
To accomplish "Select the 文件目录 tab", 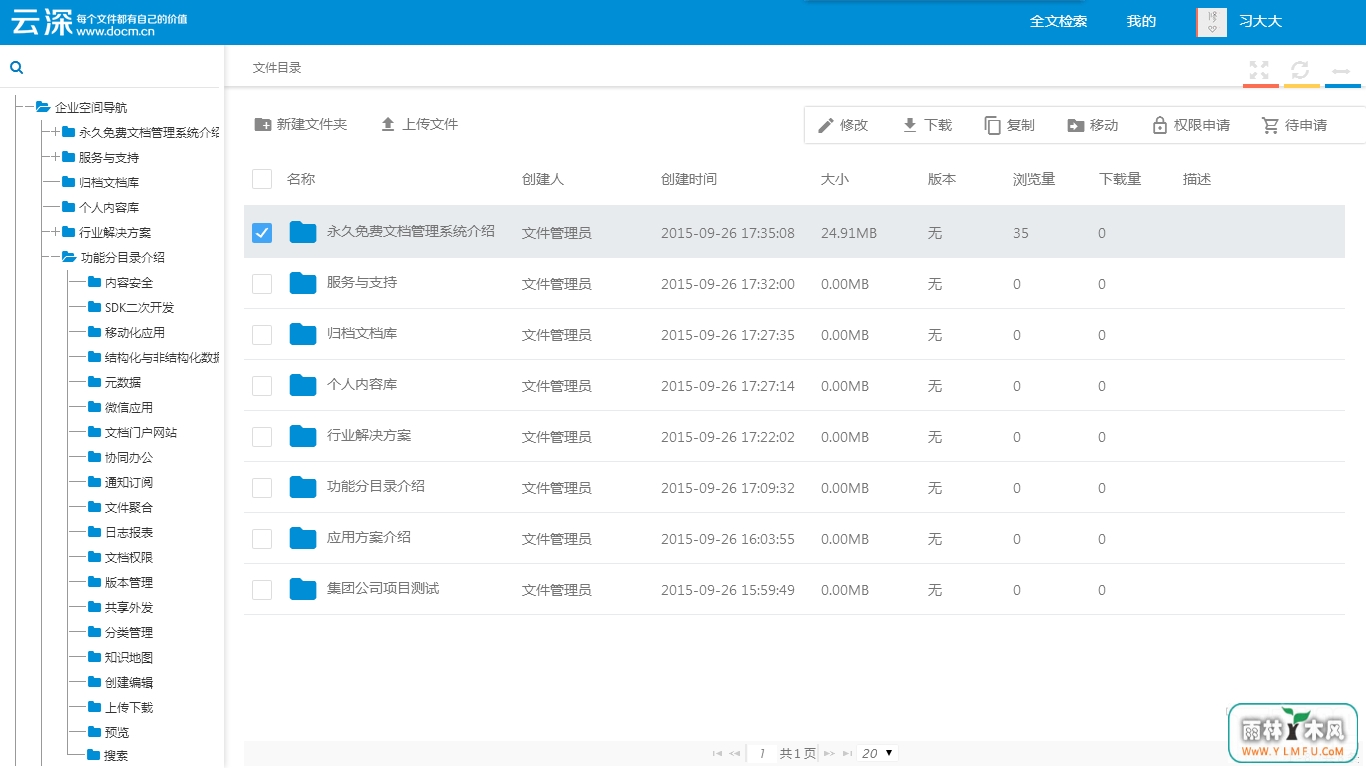I will (x=277, y=68).
